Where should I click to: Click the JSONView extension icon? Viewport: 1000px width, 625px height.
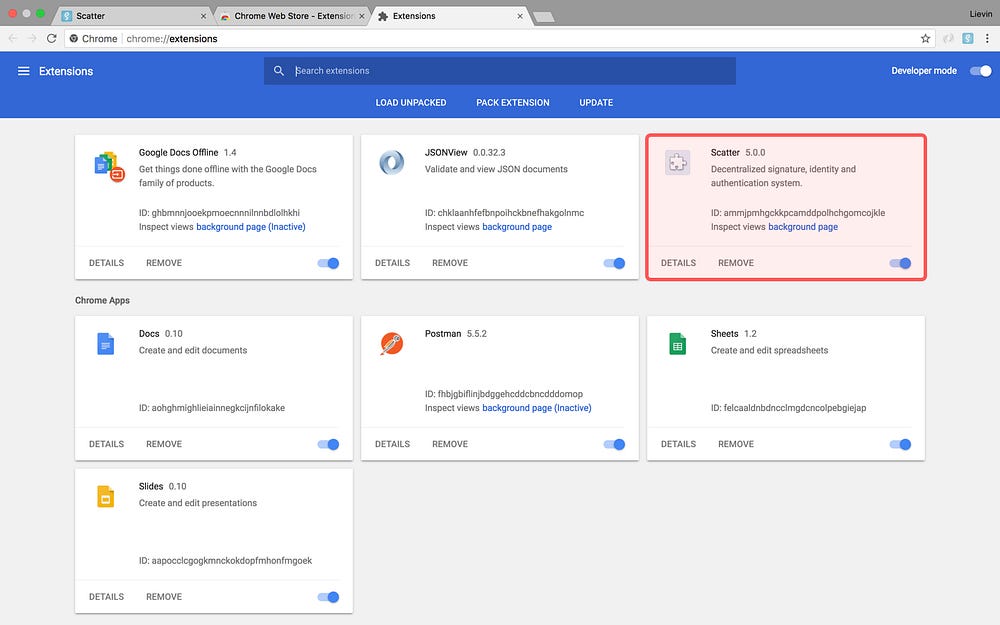392,163
